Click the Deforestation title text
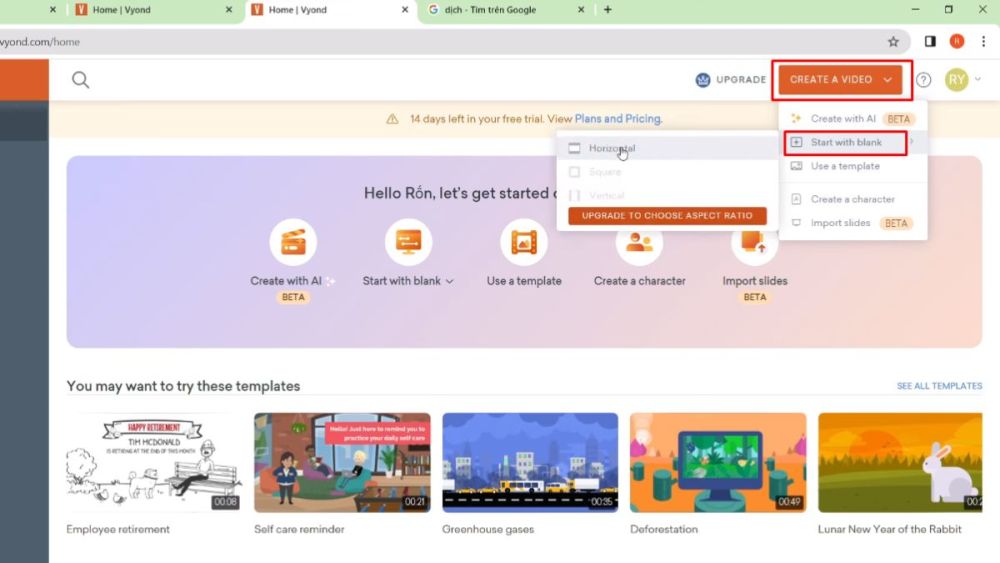Screen dimensions: 1000x563 pyautogui.click(x=664, y=529)
